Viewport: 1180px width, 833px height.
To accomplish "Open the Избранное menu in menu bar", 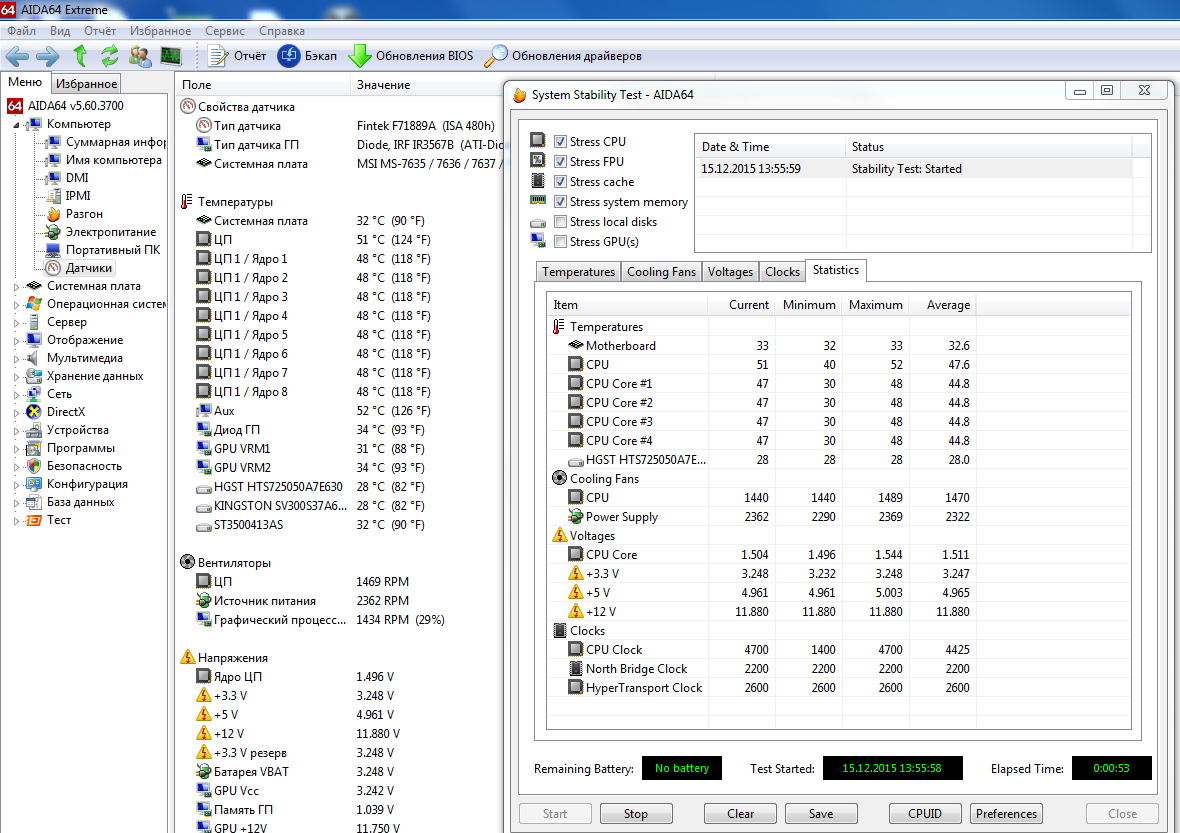I will point(160,31).
